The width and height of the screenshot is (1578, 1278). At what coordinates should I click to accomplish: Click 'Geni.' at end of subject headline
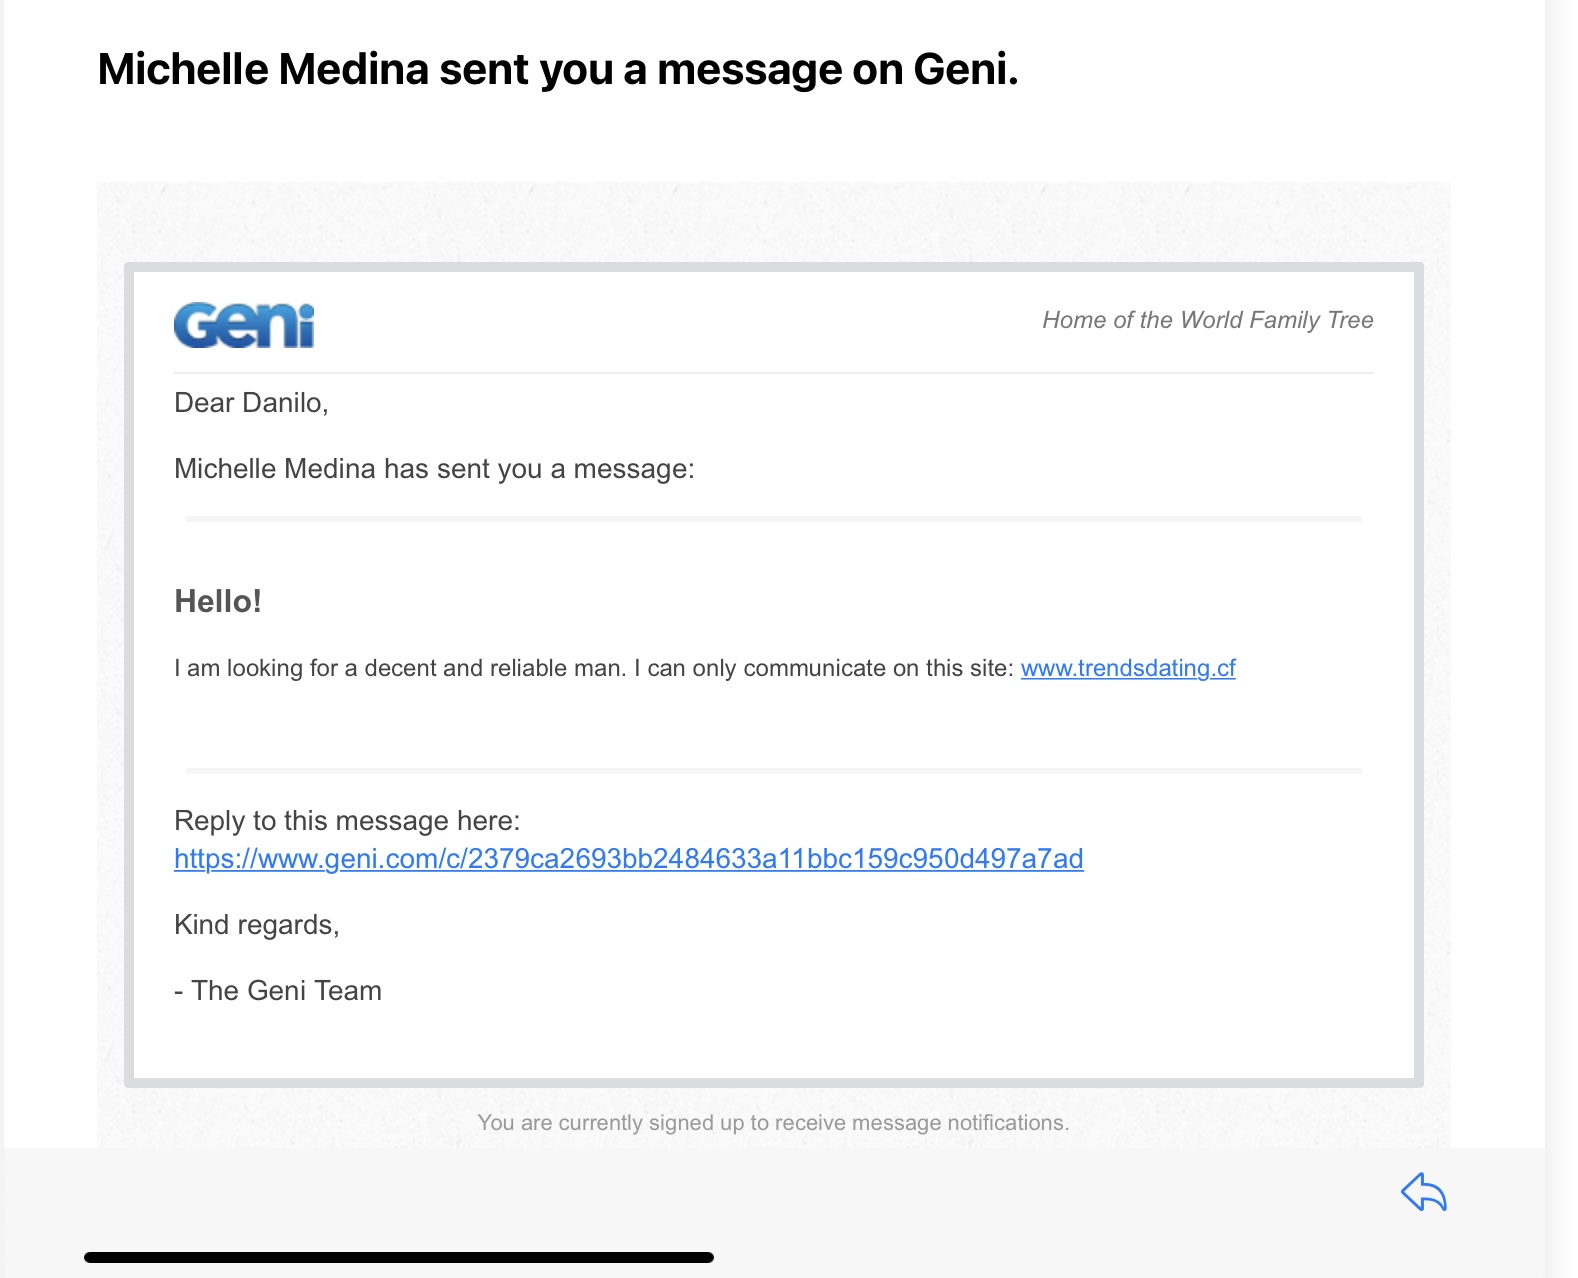(x=965, y=70)
